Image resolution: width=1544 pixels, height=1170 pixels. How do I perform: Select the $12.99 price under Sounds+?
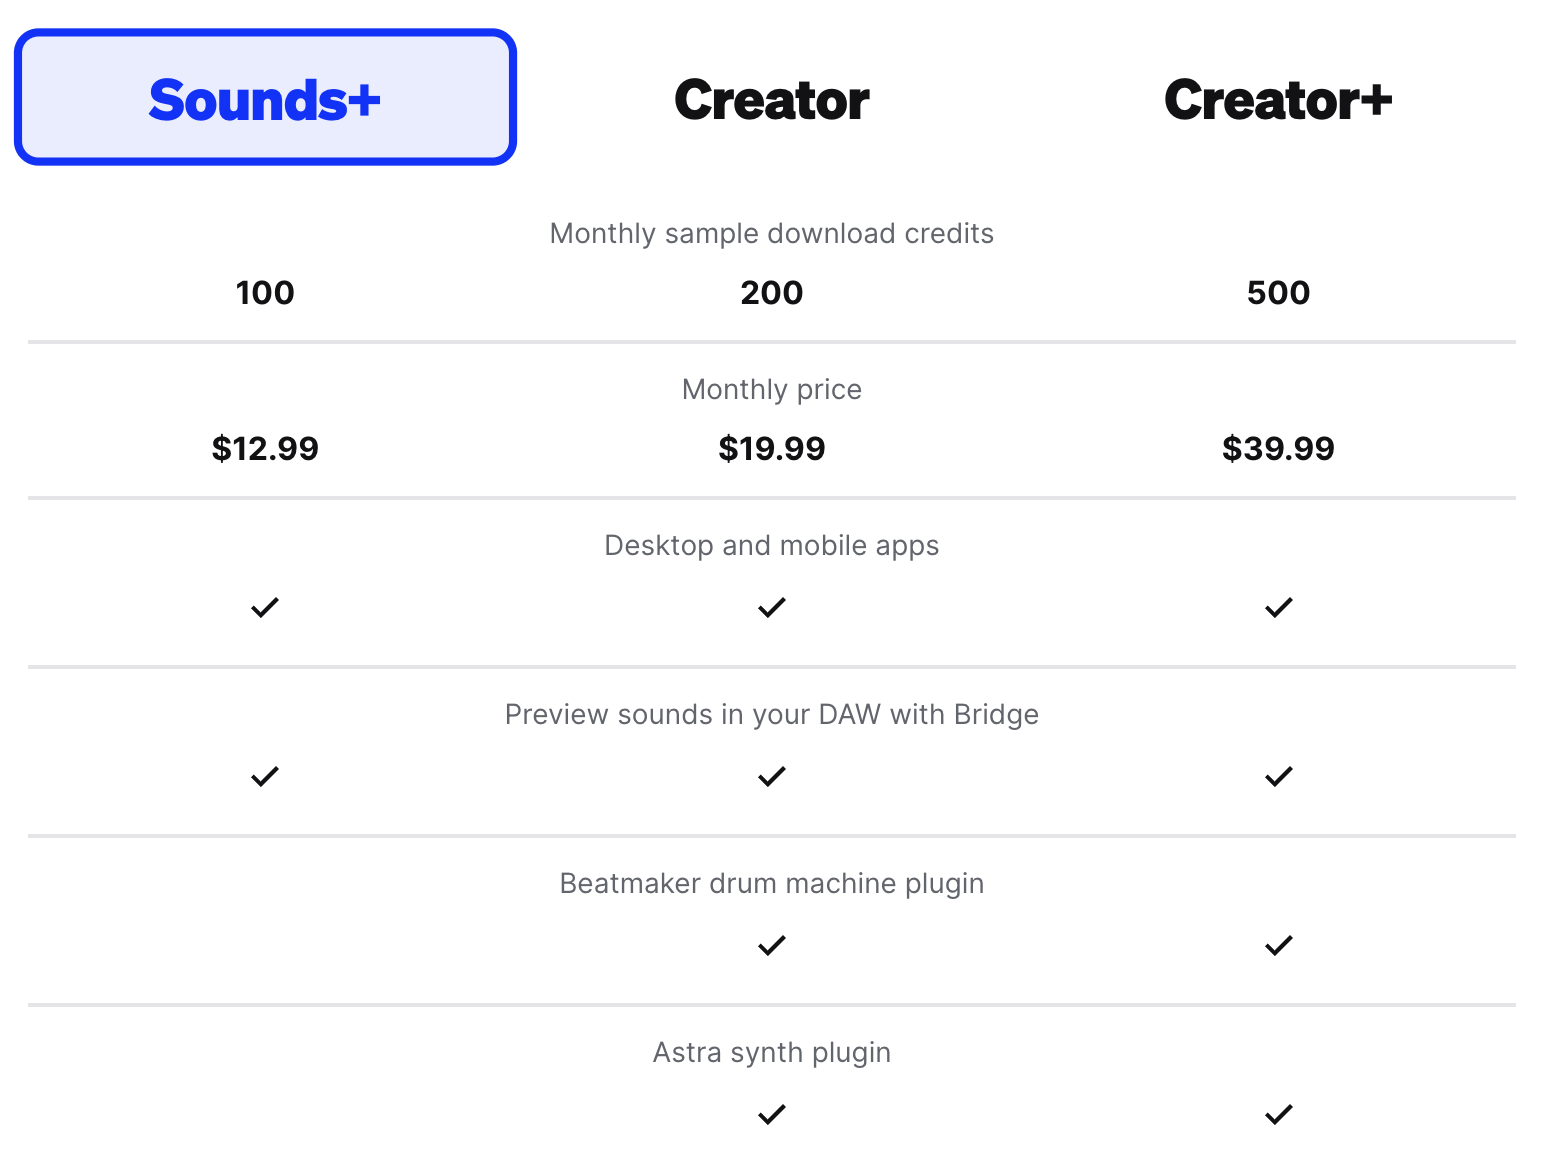(x=264, y=448)
